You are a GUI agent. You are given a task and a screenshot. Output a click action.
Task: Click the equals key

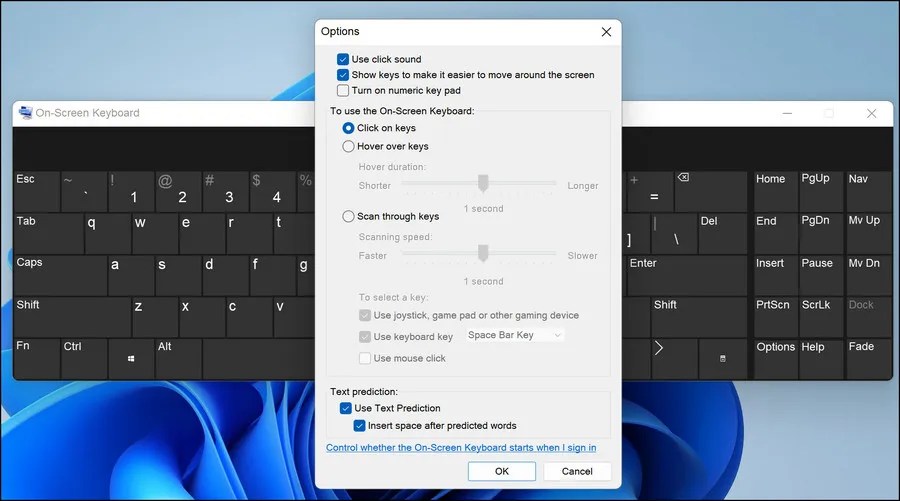point(650,191)
